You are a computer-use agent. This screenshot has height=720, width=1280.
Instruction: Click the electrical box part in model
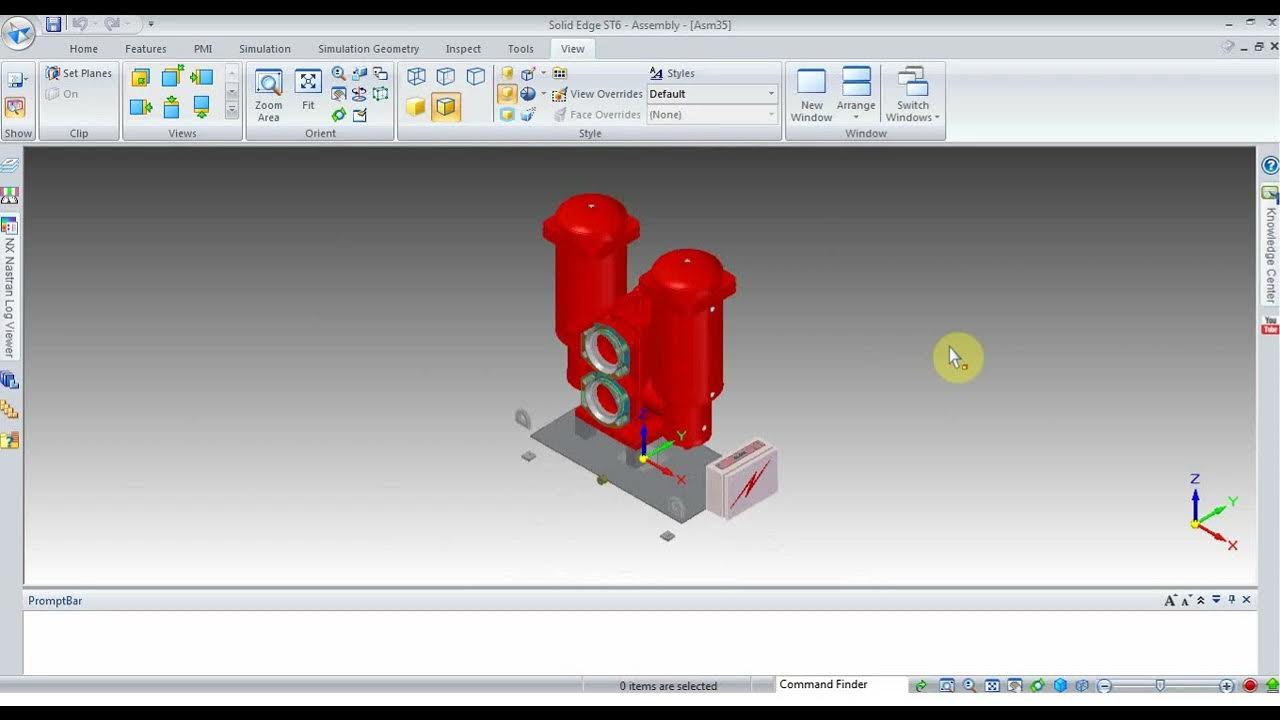(742, 478)
